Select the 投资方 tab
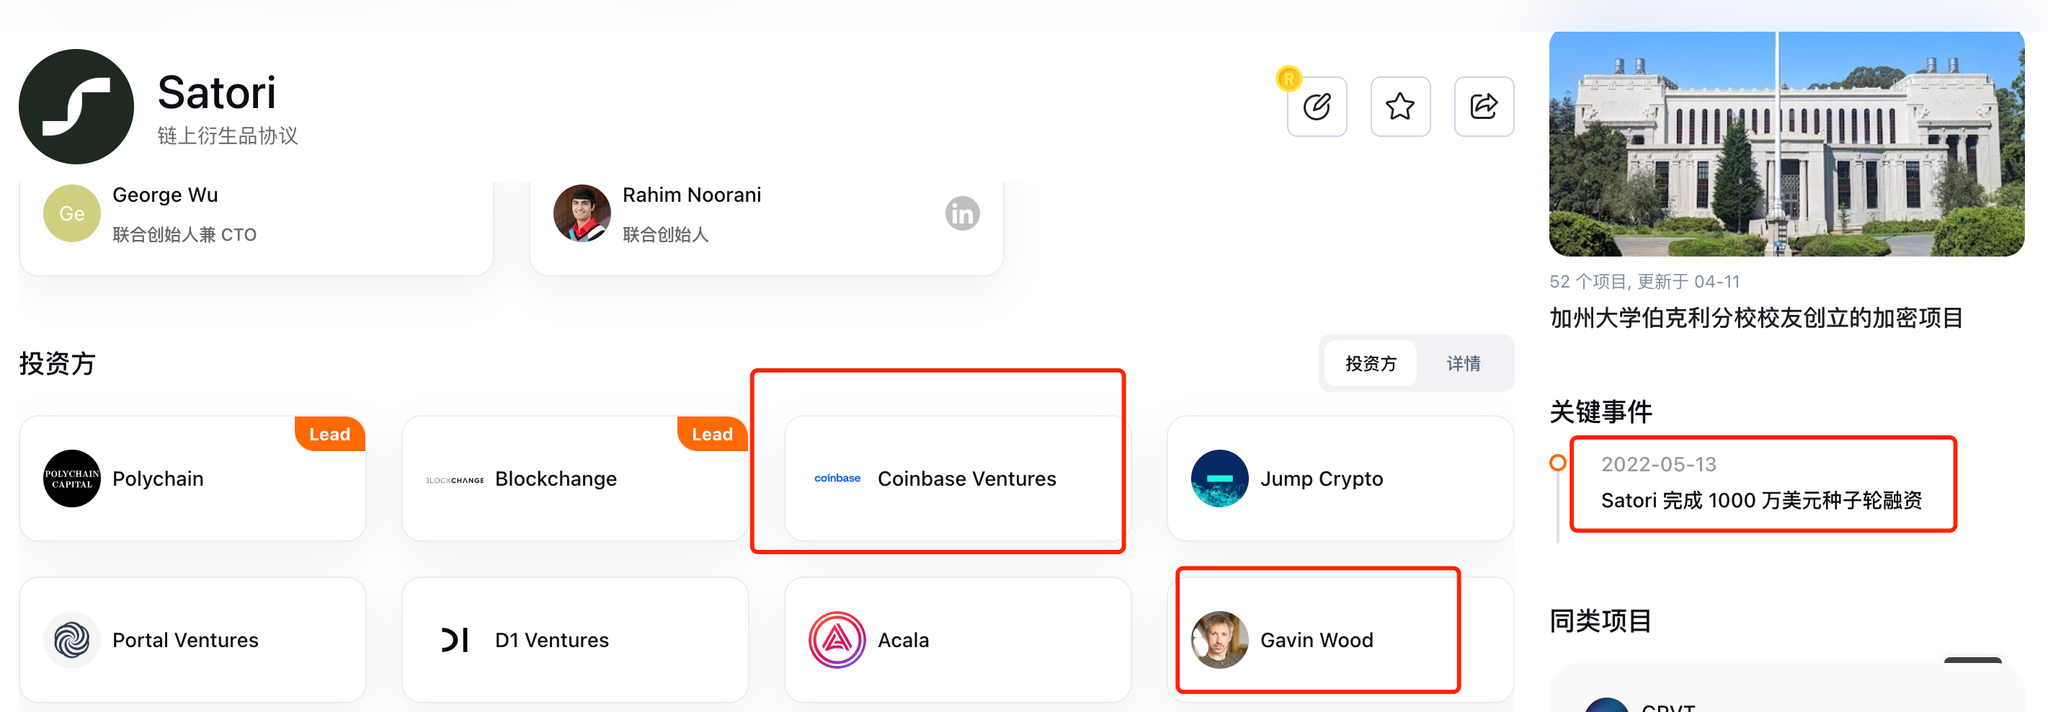Screen dimensions: 2048x712 (1370, 364)
